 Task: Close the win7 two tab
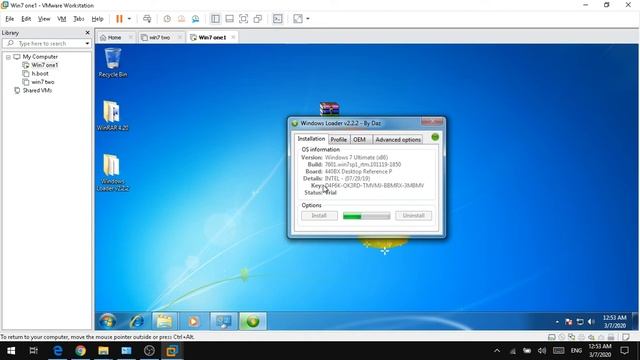click(x=180, y=37)
